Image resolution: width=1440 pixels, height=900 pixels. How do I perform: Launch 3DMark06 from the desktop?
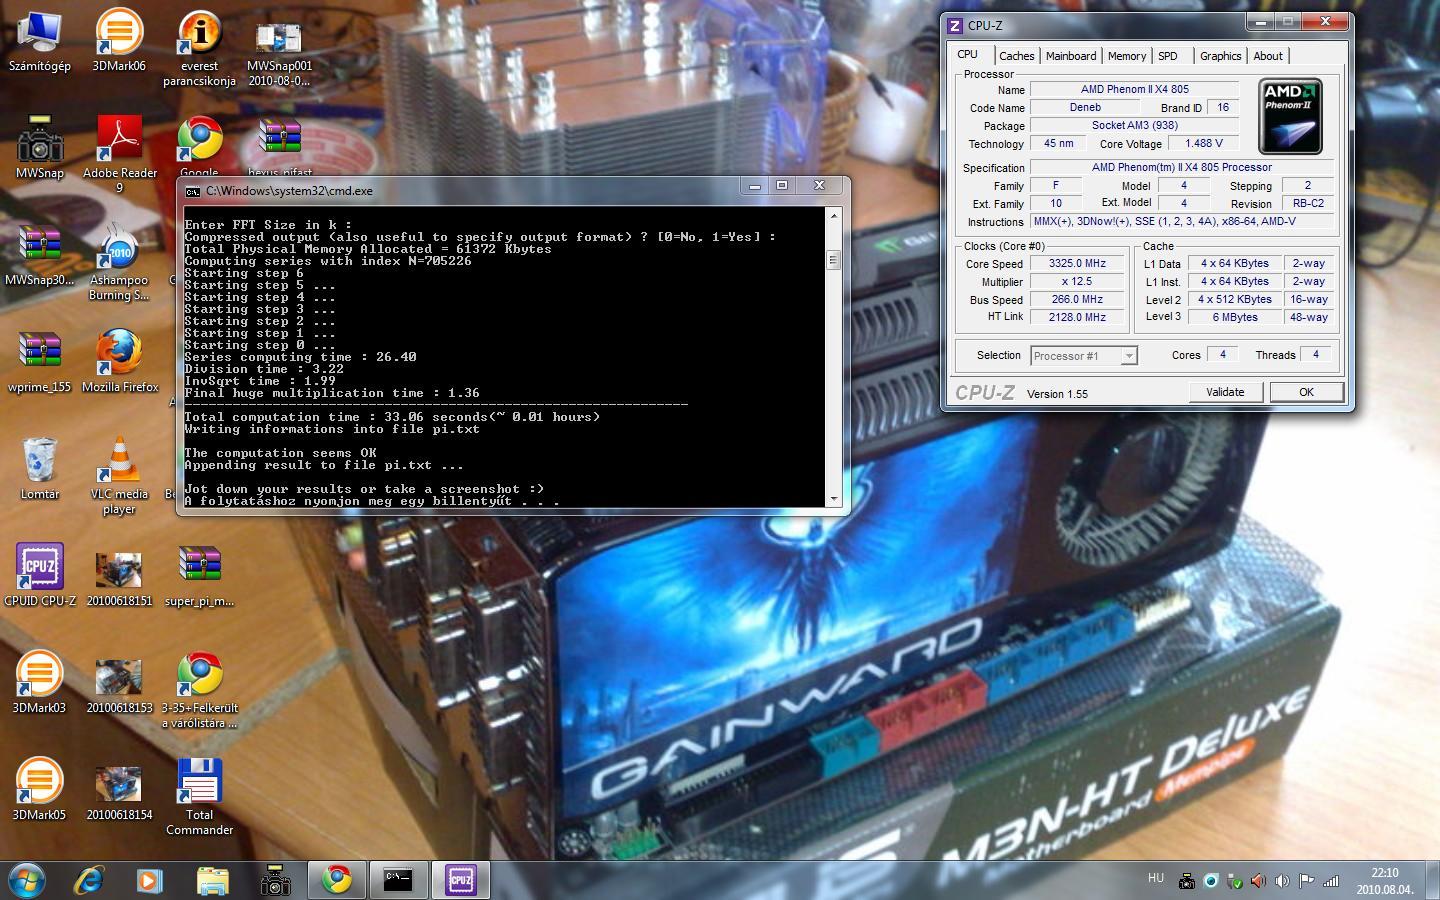119,41
